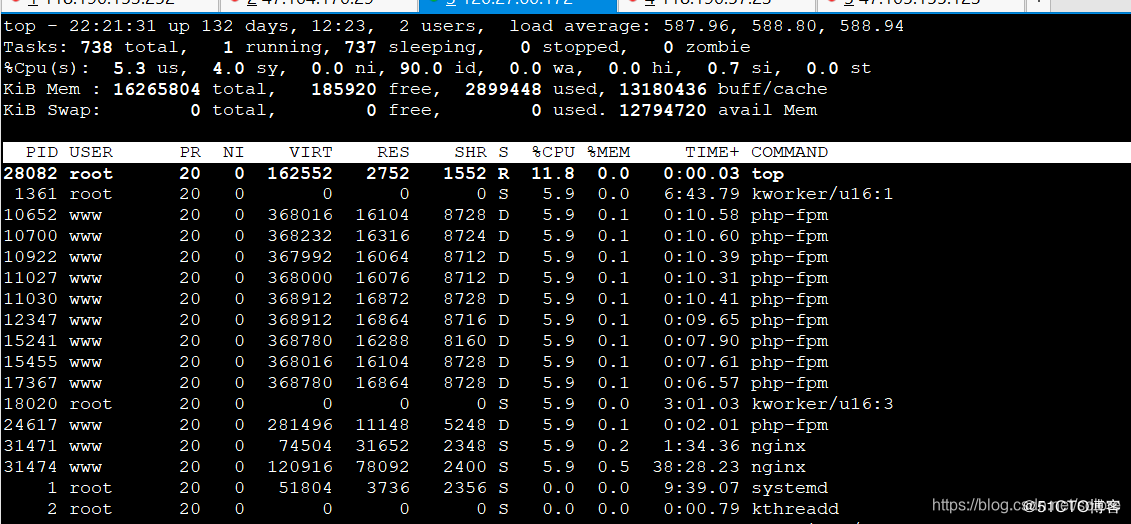The width and height of the screenshot is (1131, 524).
Task: Click the bold 'top' command name
Action: click(x=767, y=173)
